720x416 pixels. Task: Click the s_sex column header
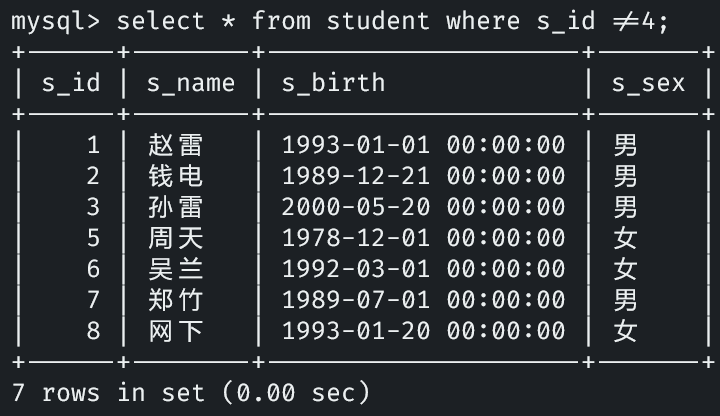tap(648, 83)
